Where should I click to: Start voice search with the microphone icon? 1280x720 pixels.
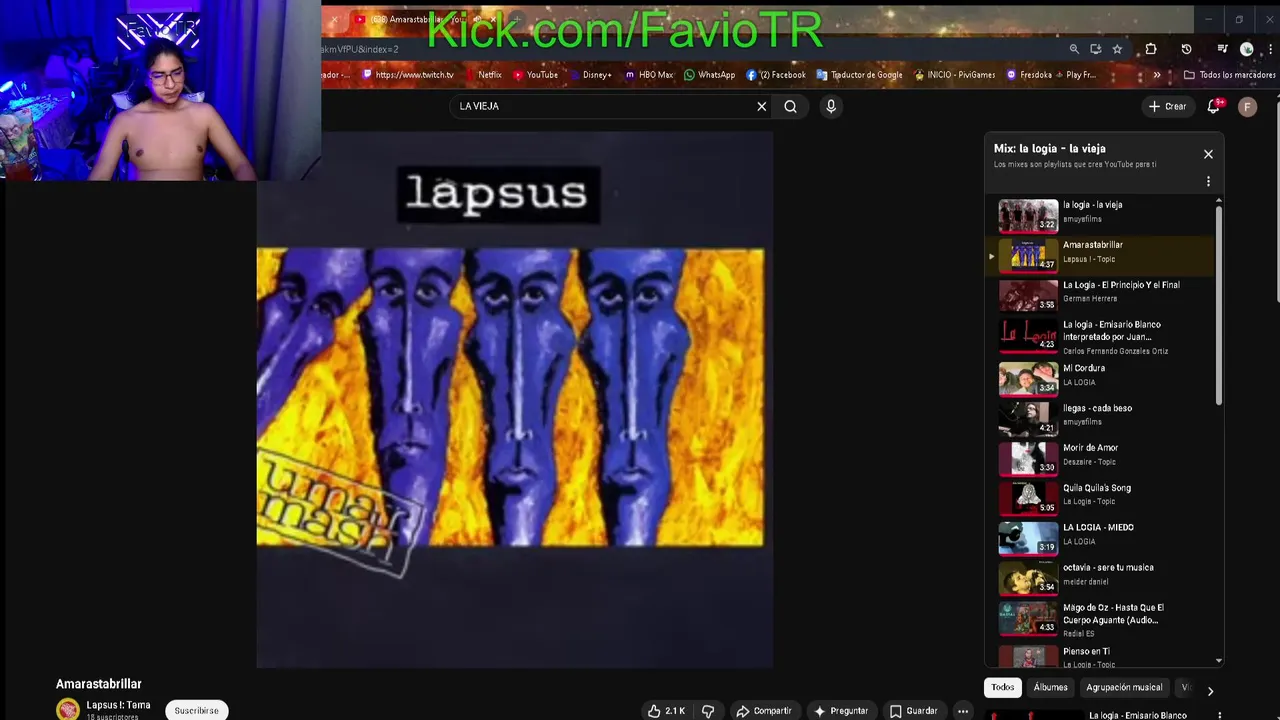pyautogui.click(x=831, y=106)
